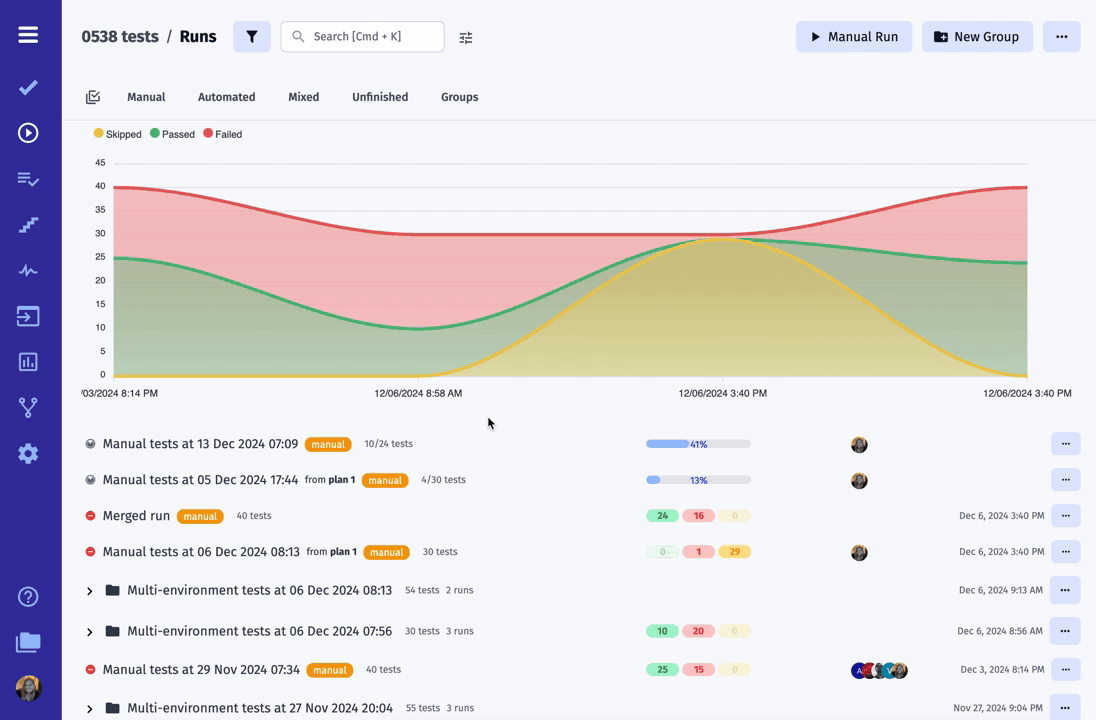1096x720 pixels.
Task: Open the Pulse activity icon in sidebar
Action: point(28,271)
